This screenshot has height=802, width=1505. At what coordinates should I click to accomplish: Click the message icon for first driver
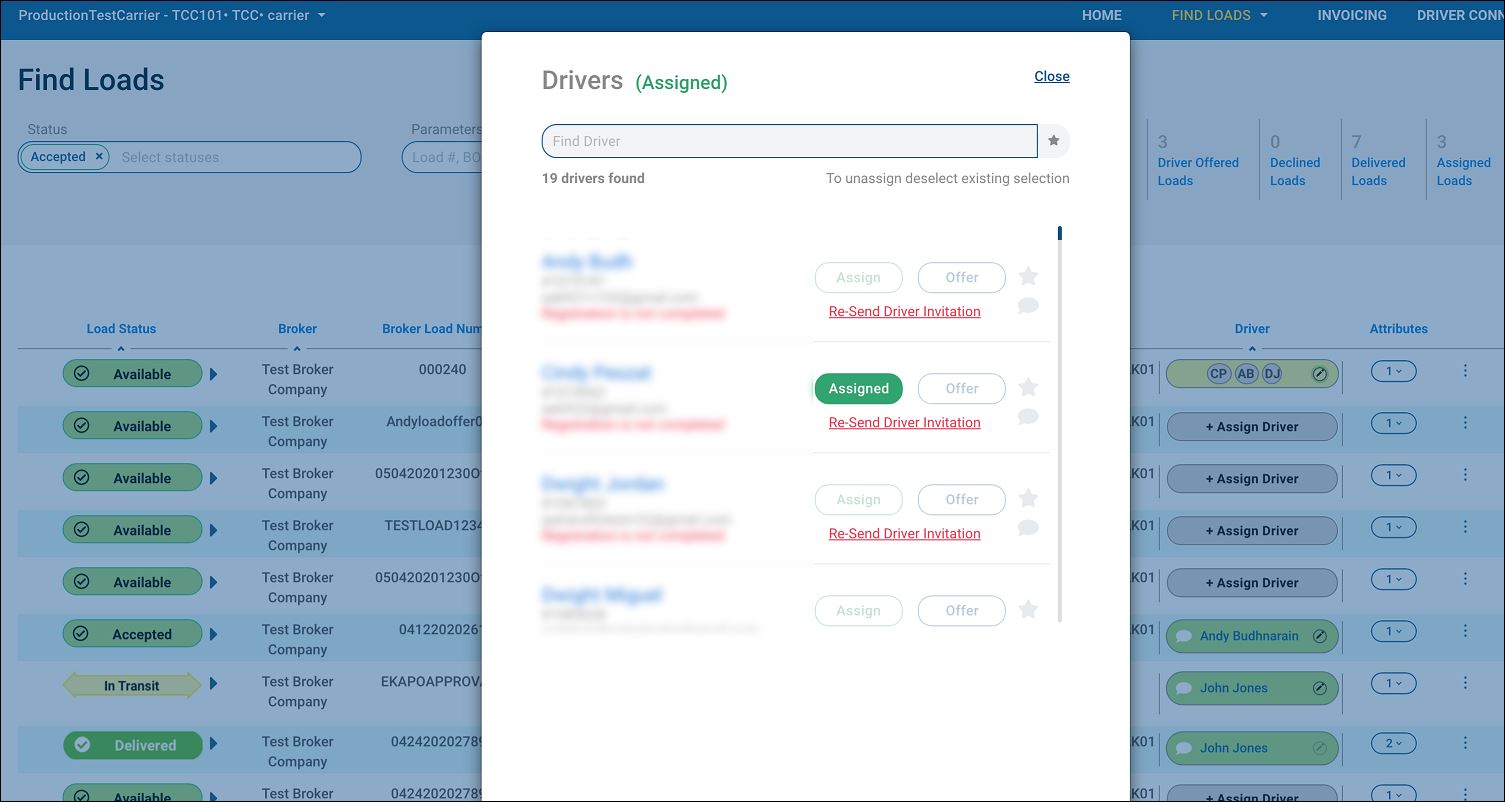1028,306
